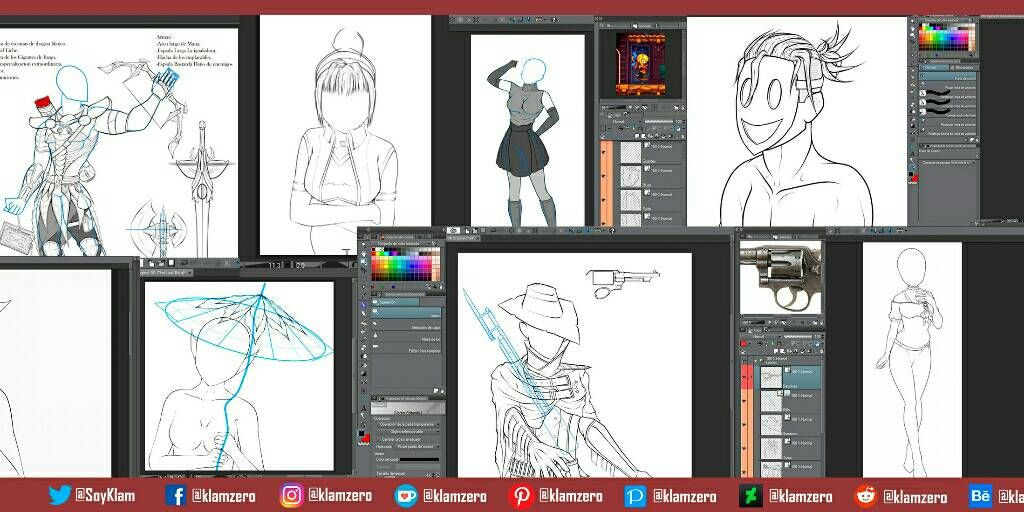1024x512 pixels.
Task: Click the Pinterest logo icon
Action: coord(520,496)
